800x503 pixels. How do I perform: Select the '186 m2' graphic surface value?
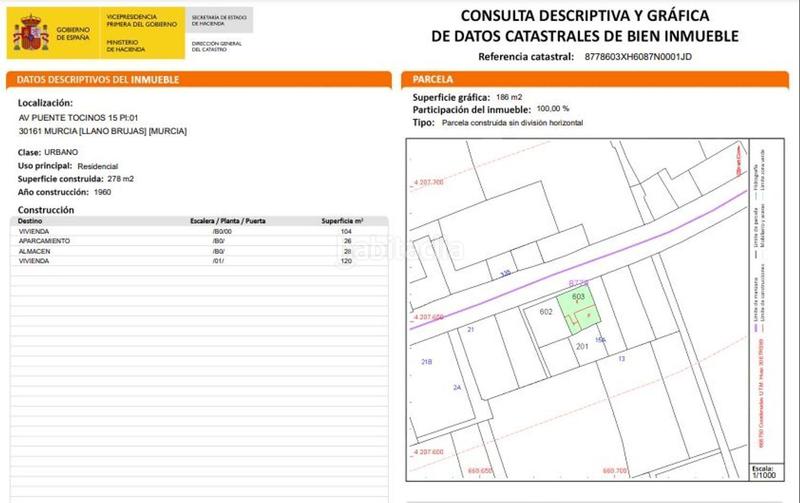[x=509, y=97]
